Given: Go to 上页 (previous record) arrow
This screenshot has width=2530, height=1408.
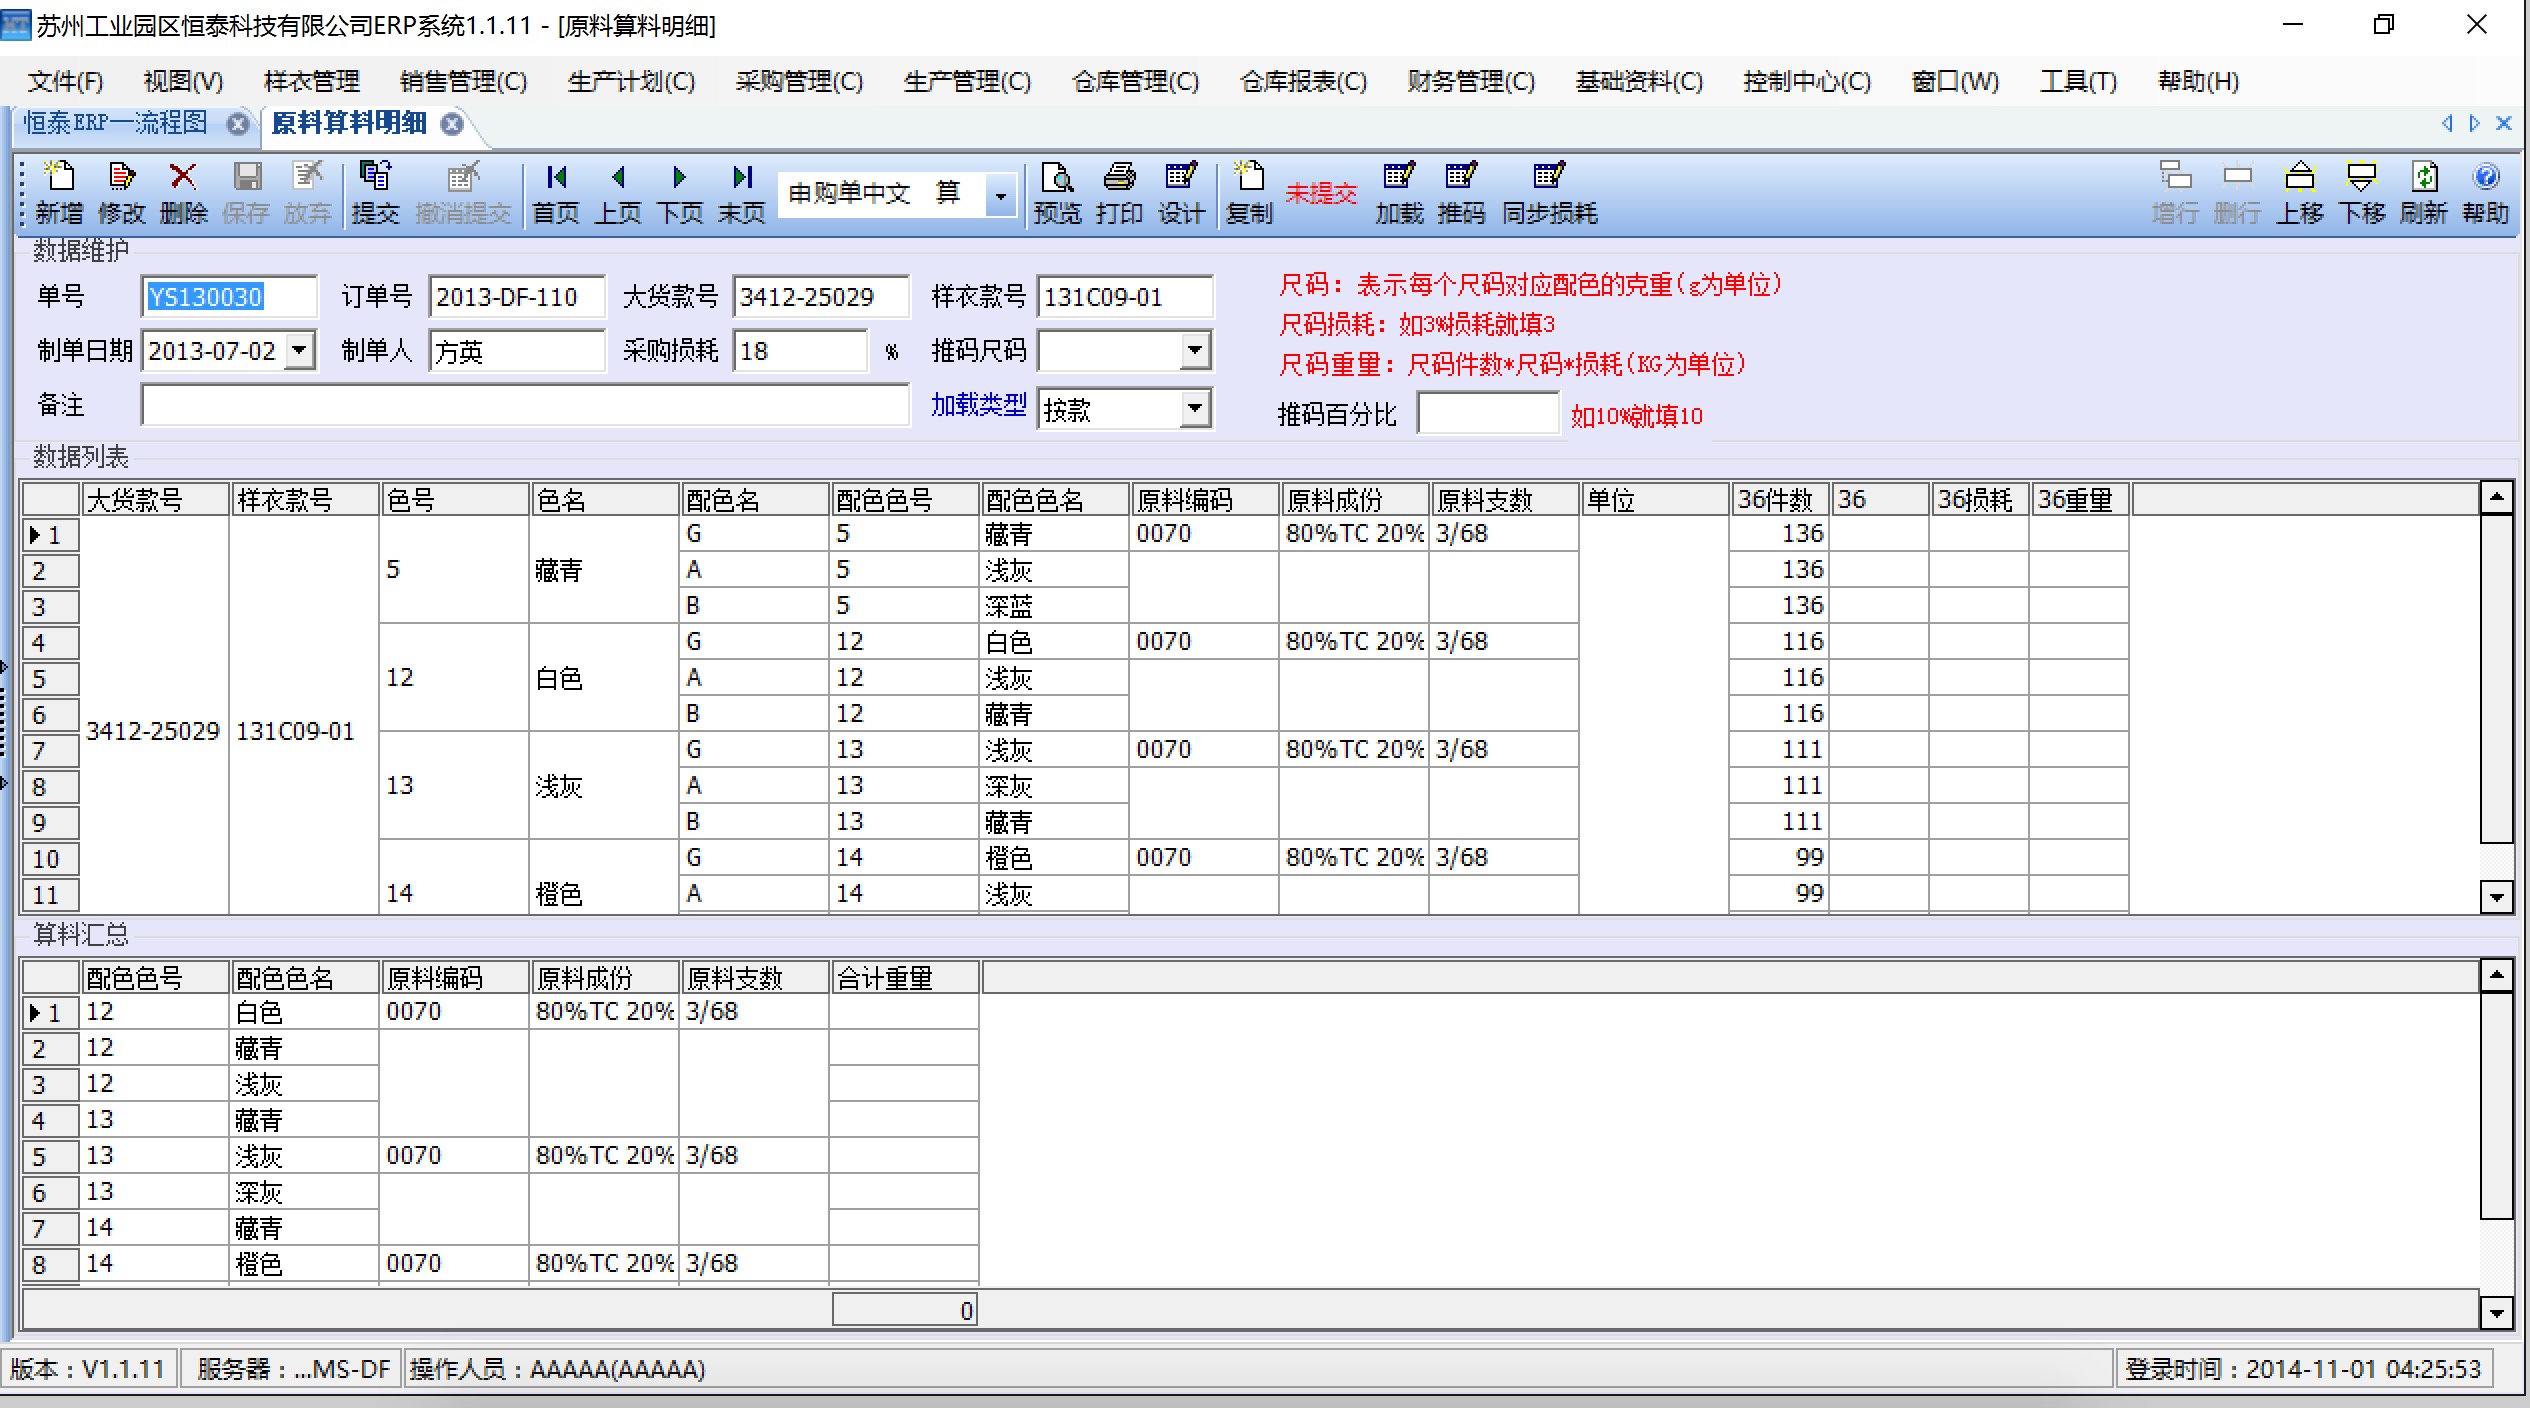Looking at the screenshot, I should tap(618, 192).
